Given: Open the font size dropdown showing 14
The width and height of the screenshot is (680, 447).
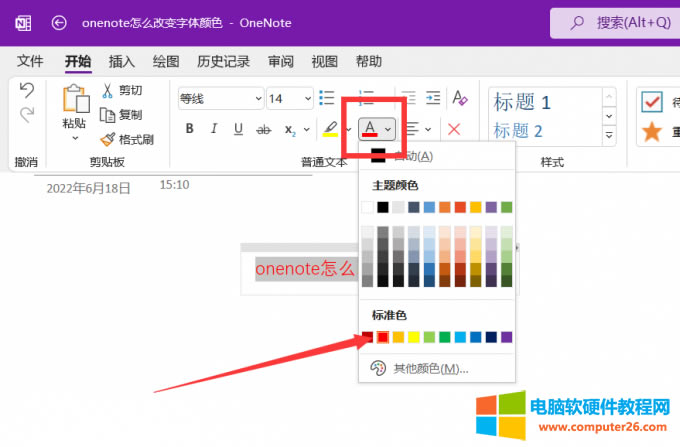Looking at the screenshot, I should pos(289,98).
